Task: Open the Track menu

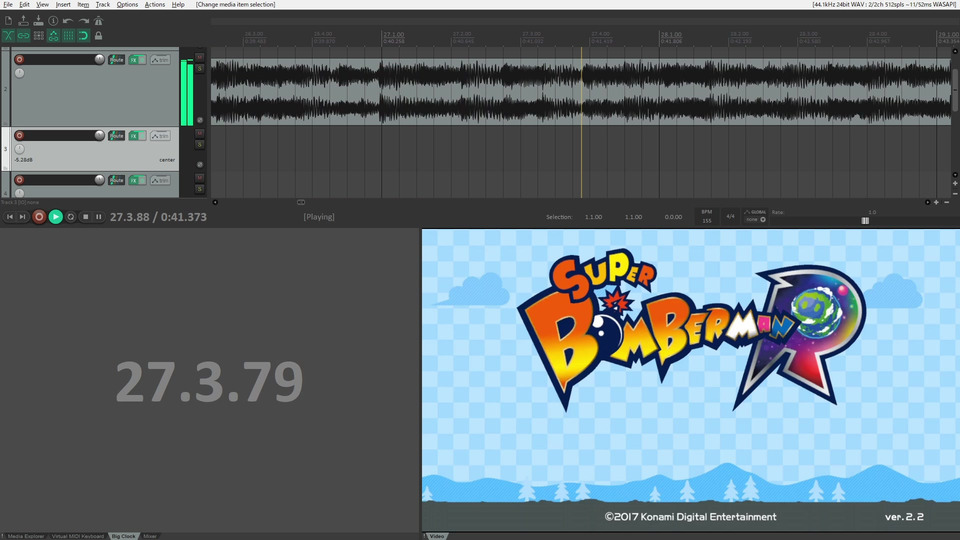Action: pyautogui.click(x=103, y=4)
